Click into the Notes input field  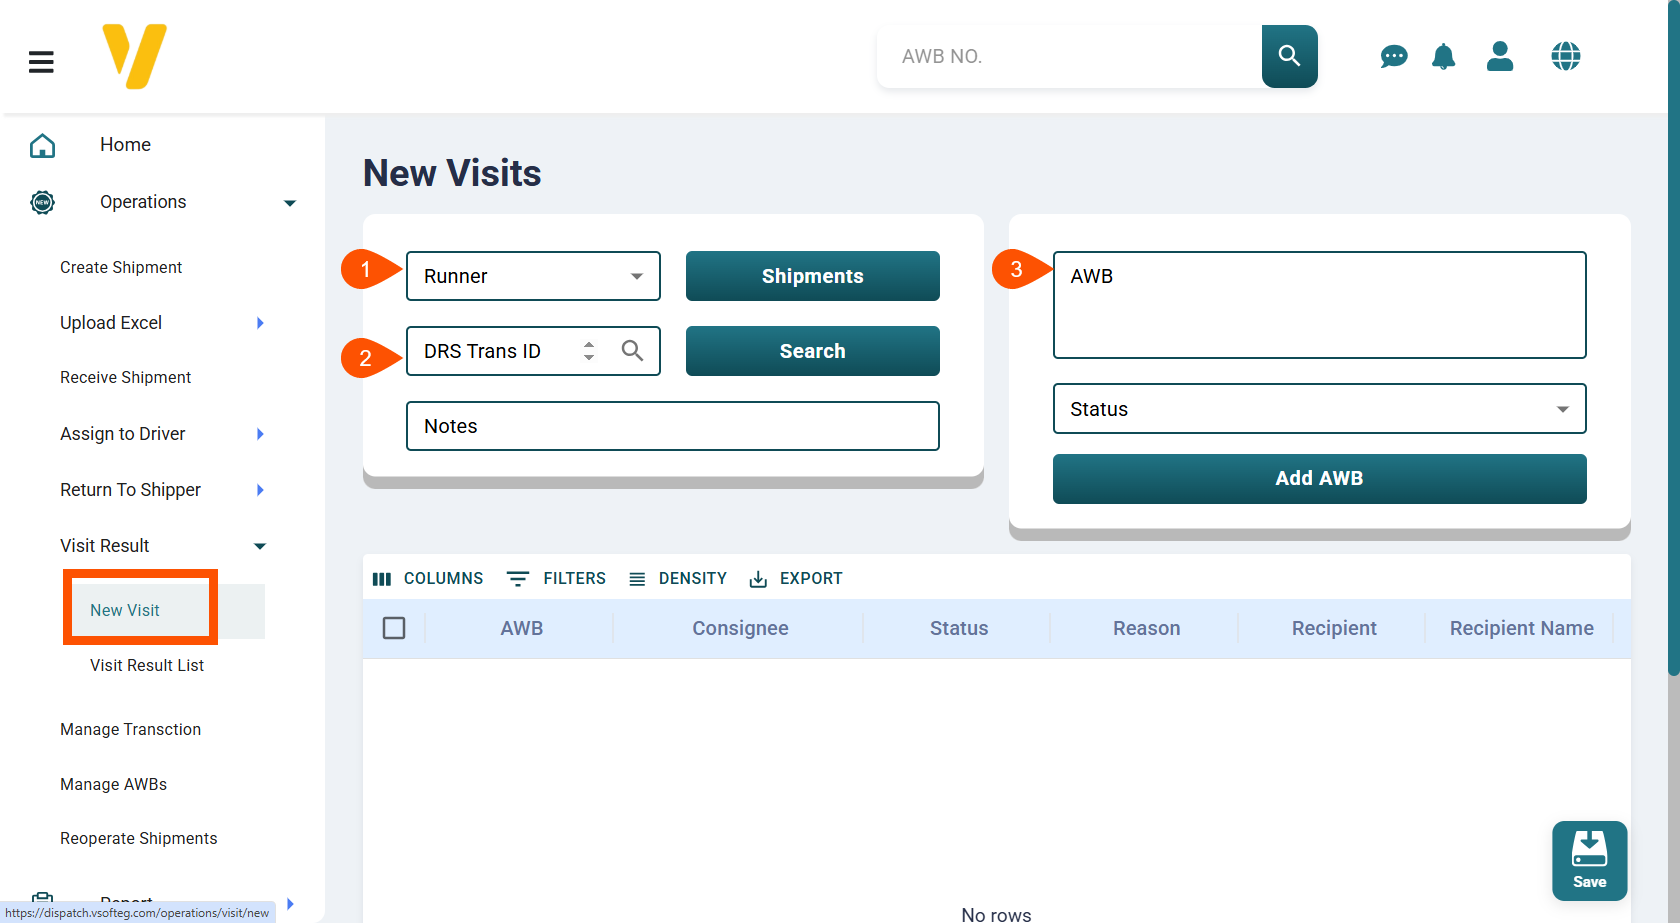[x=672, y=426]
